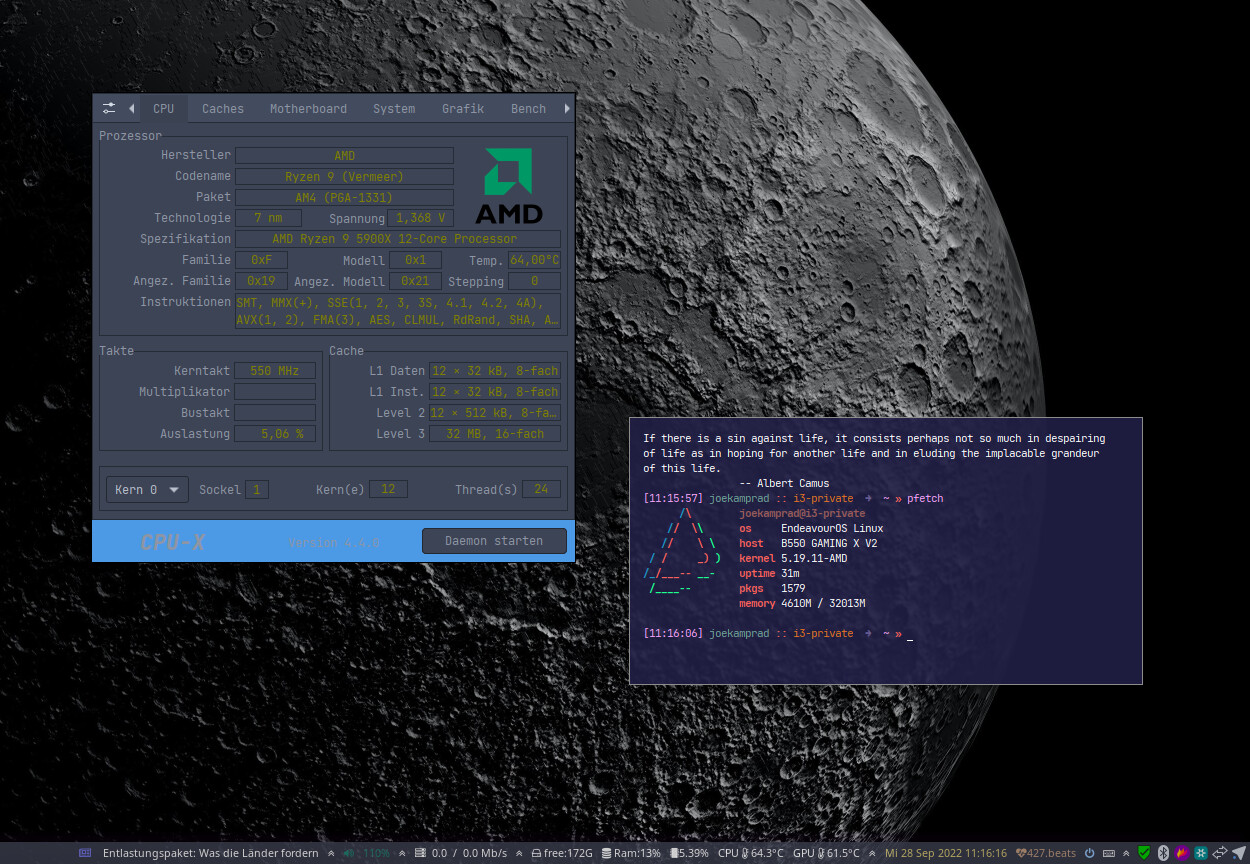
Task: Click the double-arrow sync tray icon
Action: tap(1219, 853)
